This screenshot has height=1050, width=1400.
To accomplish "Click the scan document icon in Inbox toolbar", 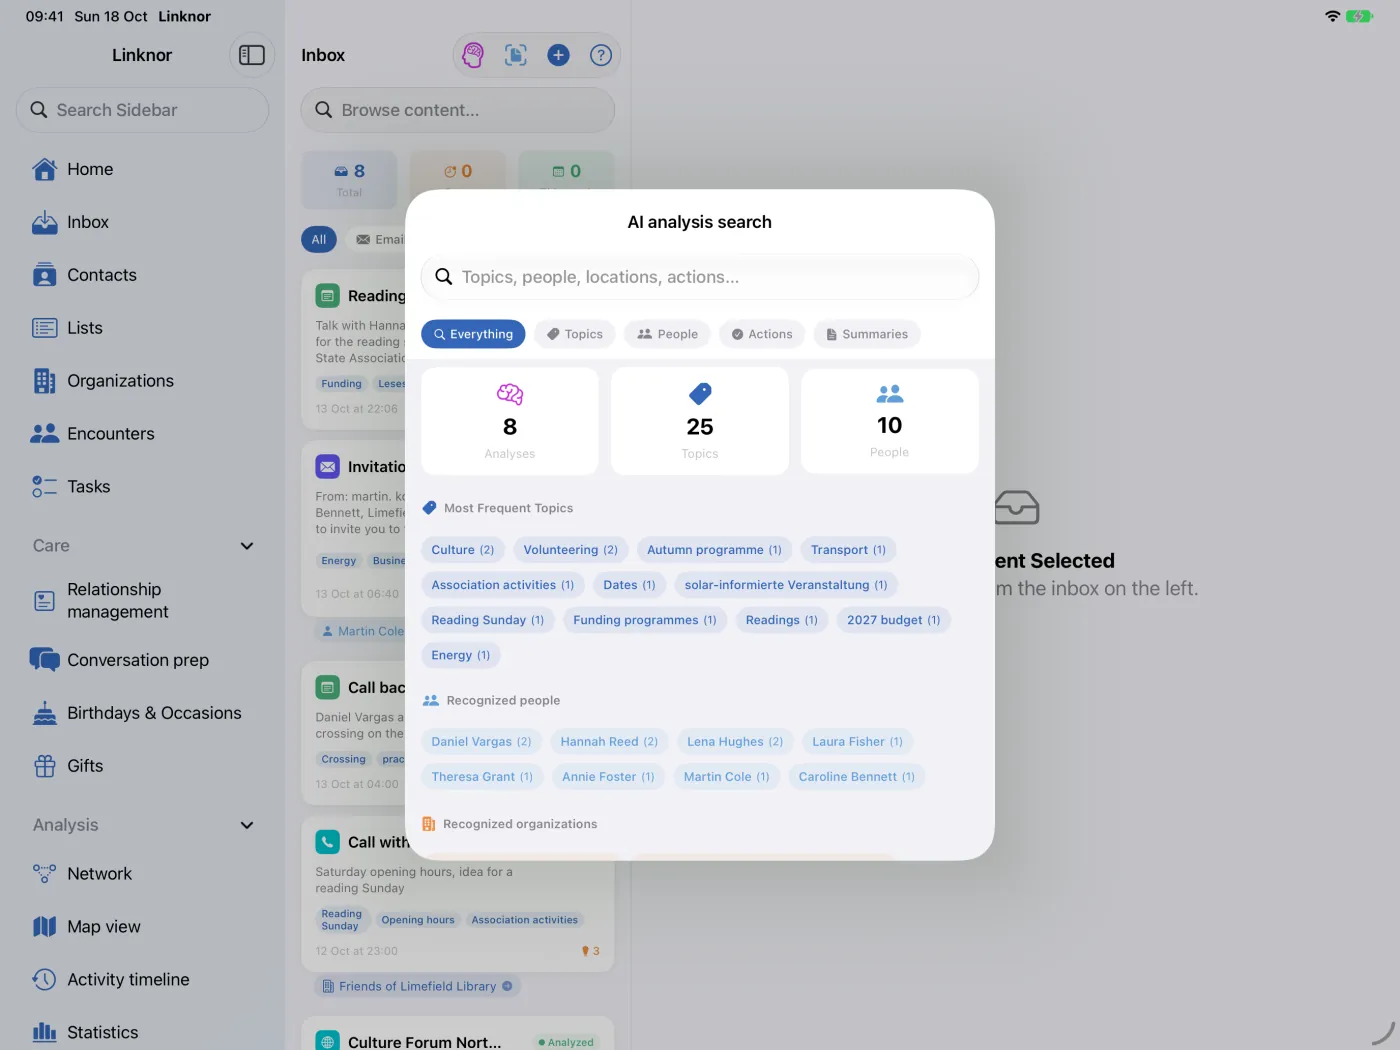I will tap(516, 55).
